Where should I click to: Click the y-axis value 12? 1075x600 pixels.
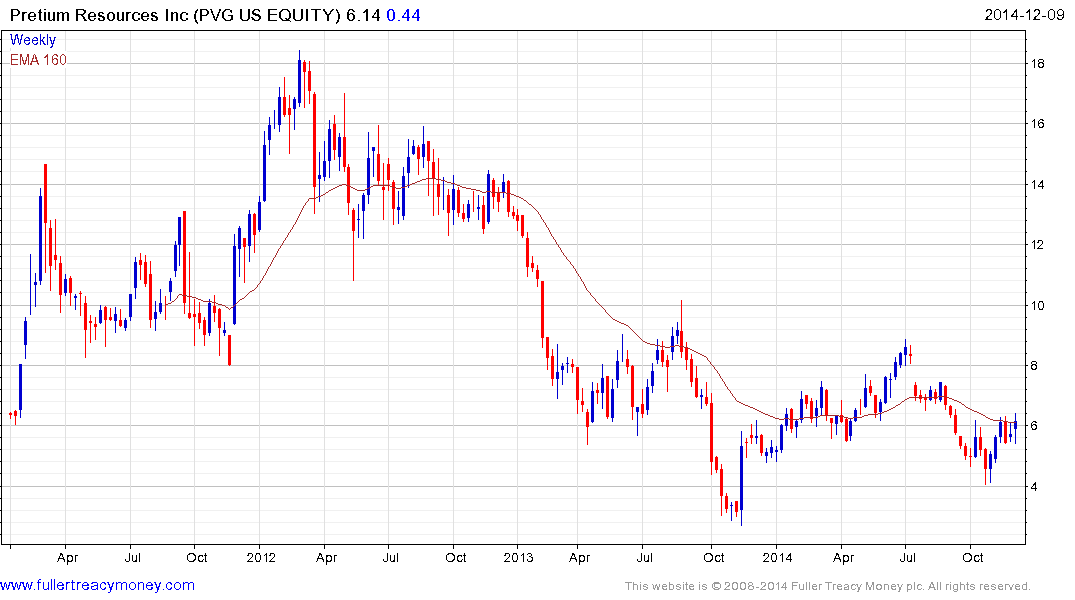point(1038,245)
